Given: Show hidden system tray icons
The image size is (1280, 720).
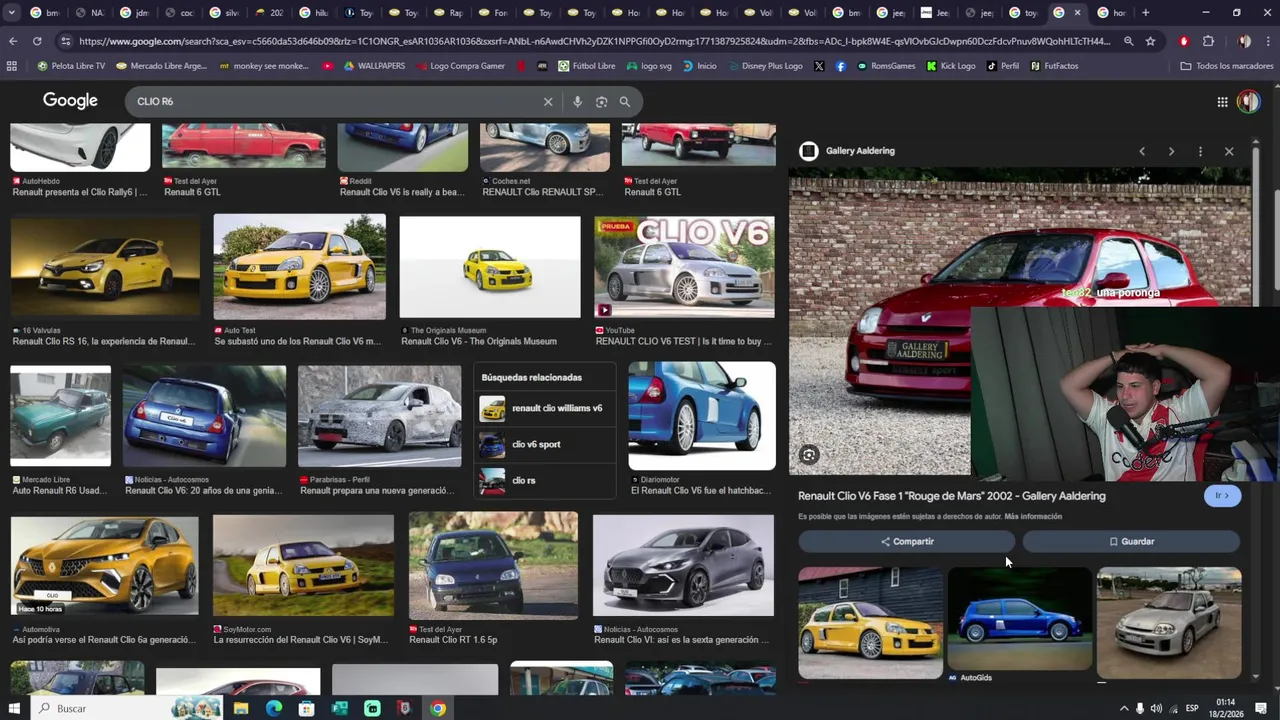Looking at the screenshot, I should 1123,708.
